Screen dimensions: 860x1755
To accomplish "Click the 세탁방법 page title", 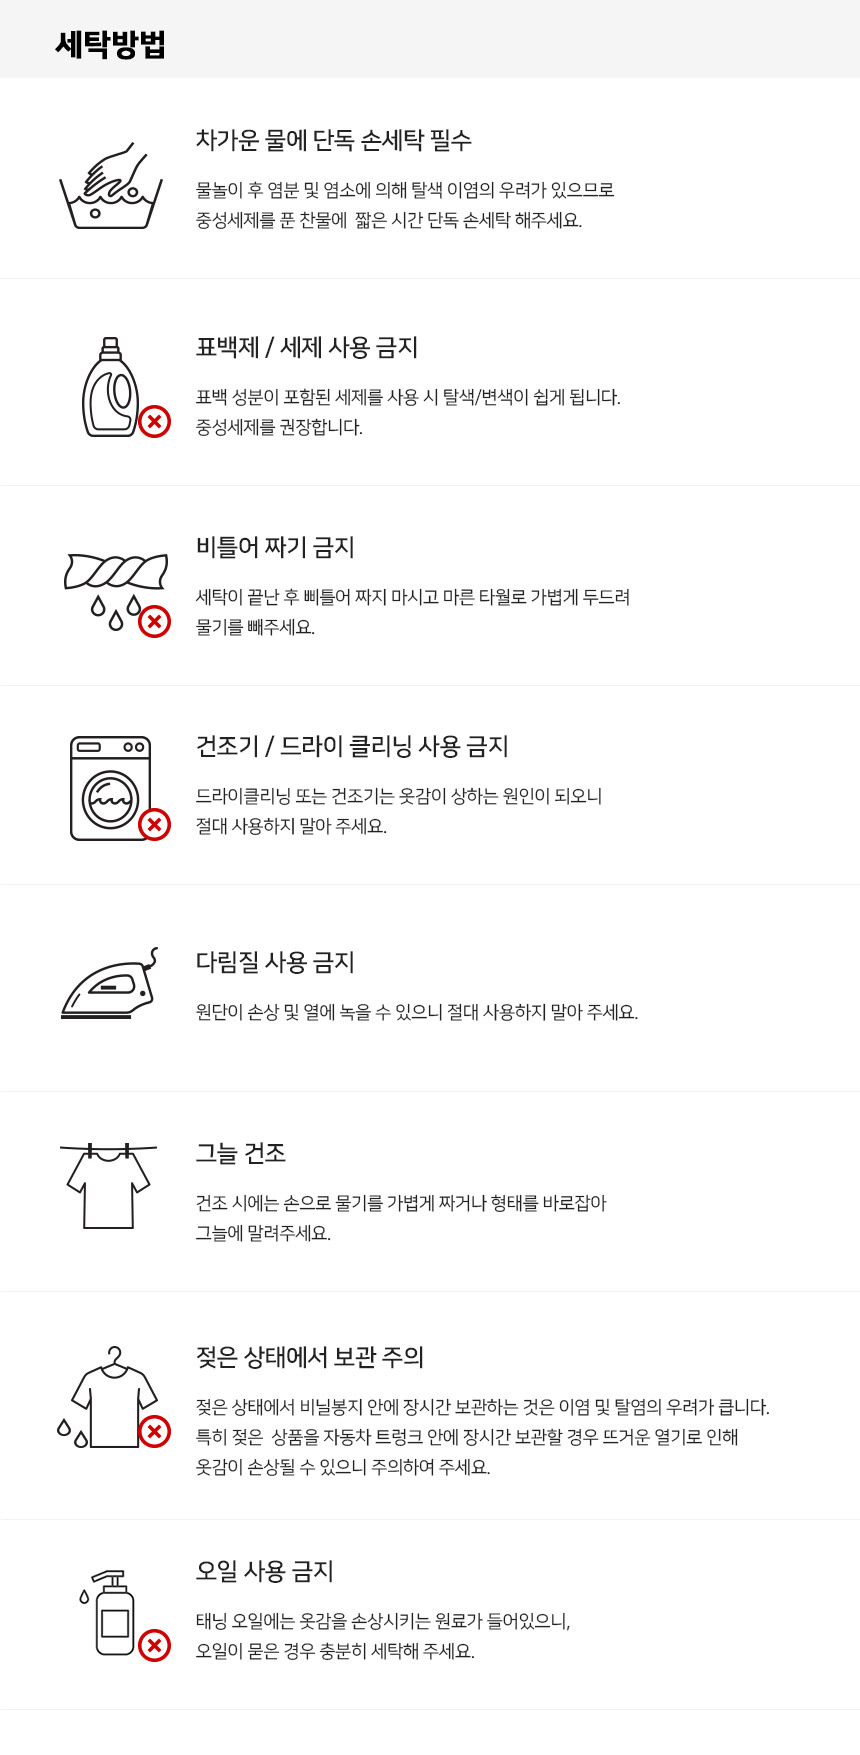I will (x=110, y=45).
